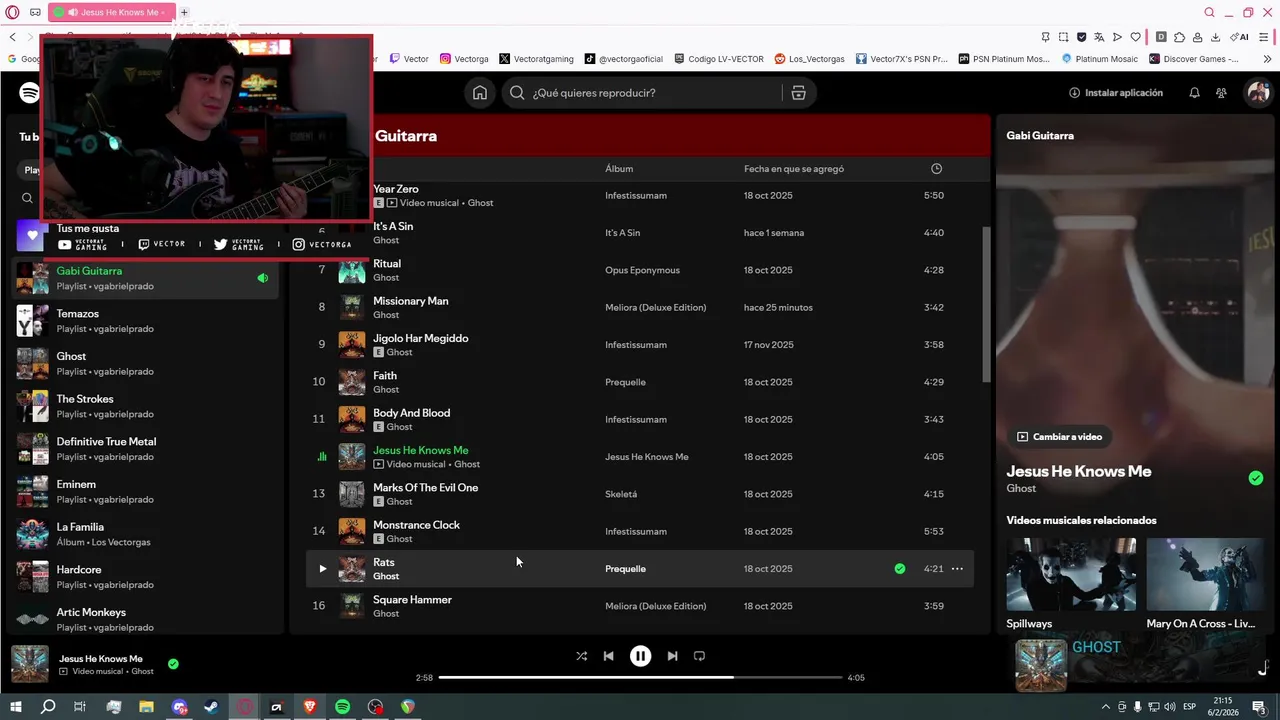
Task: Open Opus Eponymous album link
Action: pos(642,270)
